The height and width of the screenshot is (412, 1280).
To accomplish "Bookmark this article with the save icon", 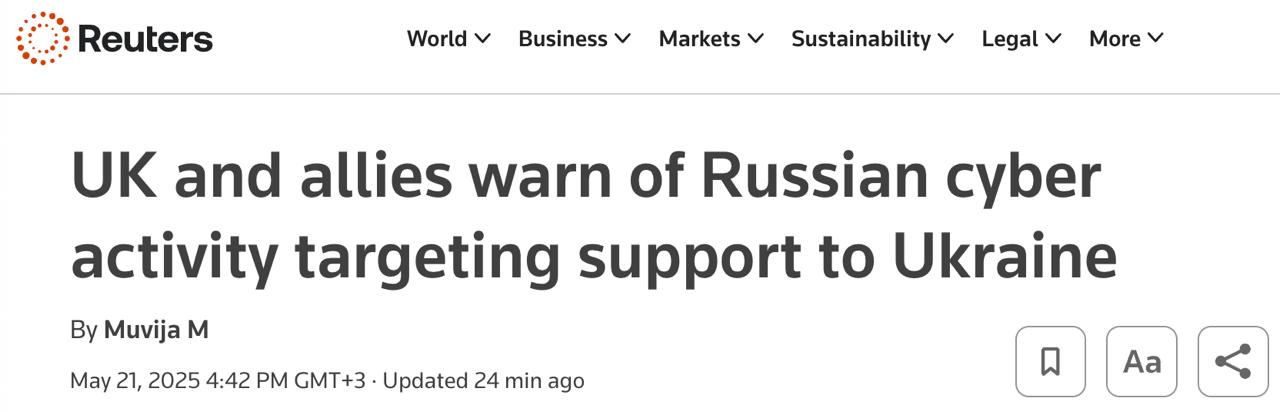I will [1050, 361].
